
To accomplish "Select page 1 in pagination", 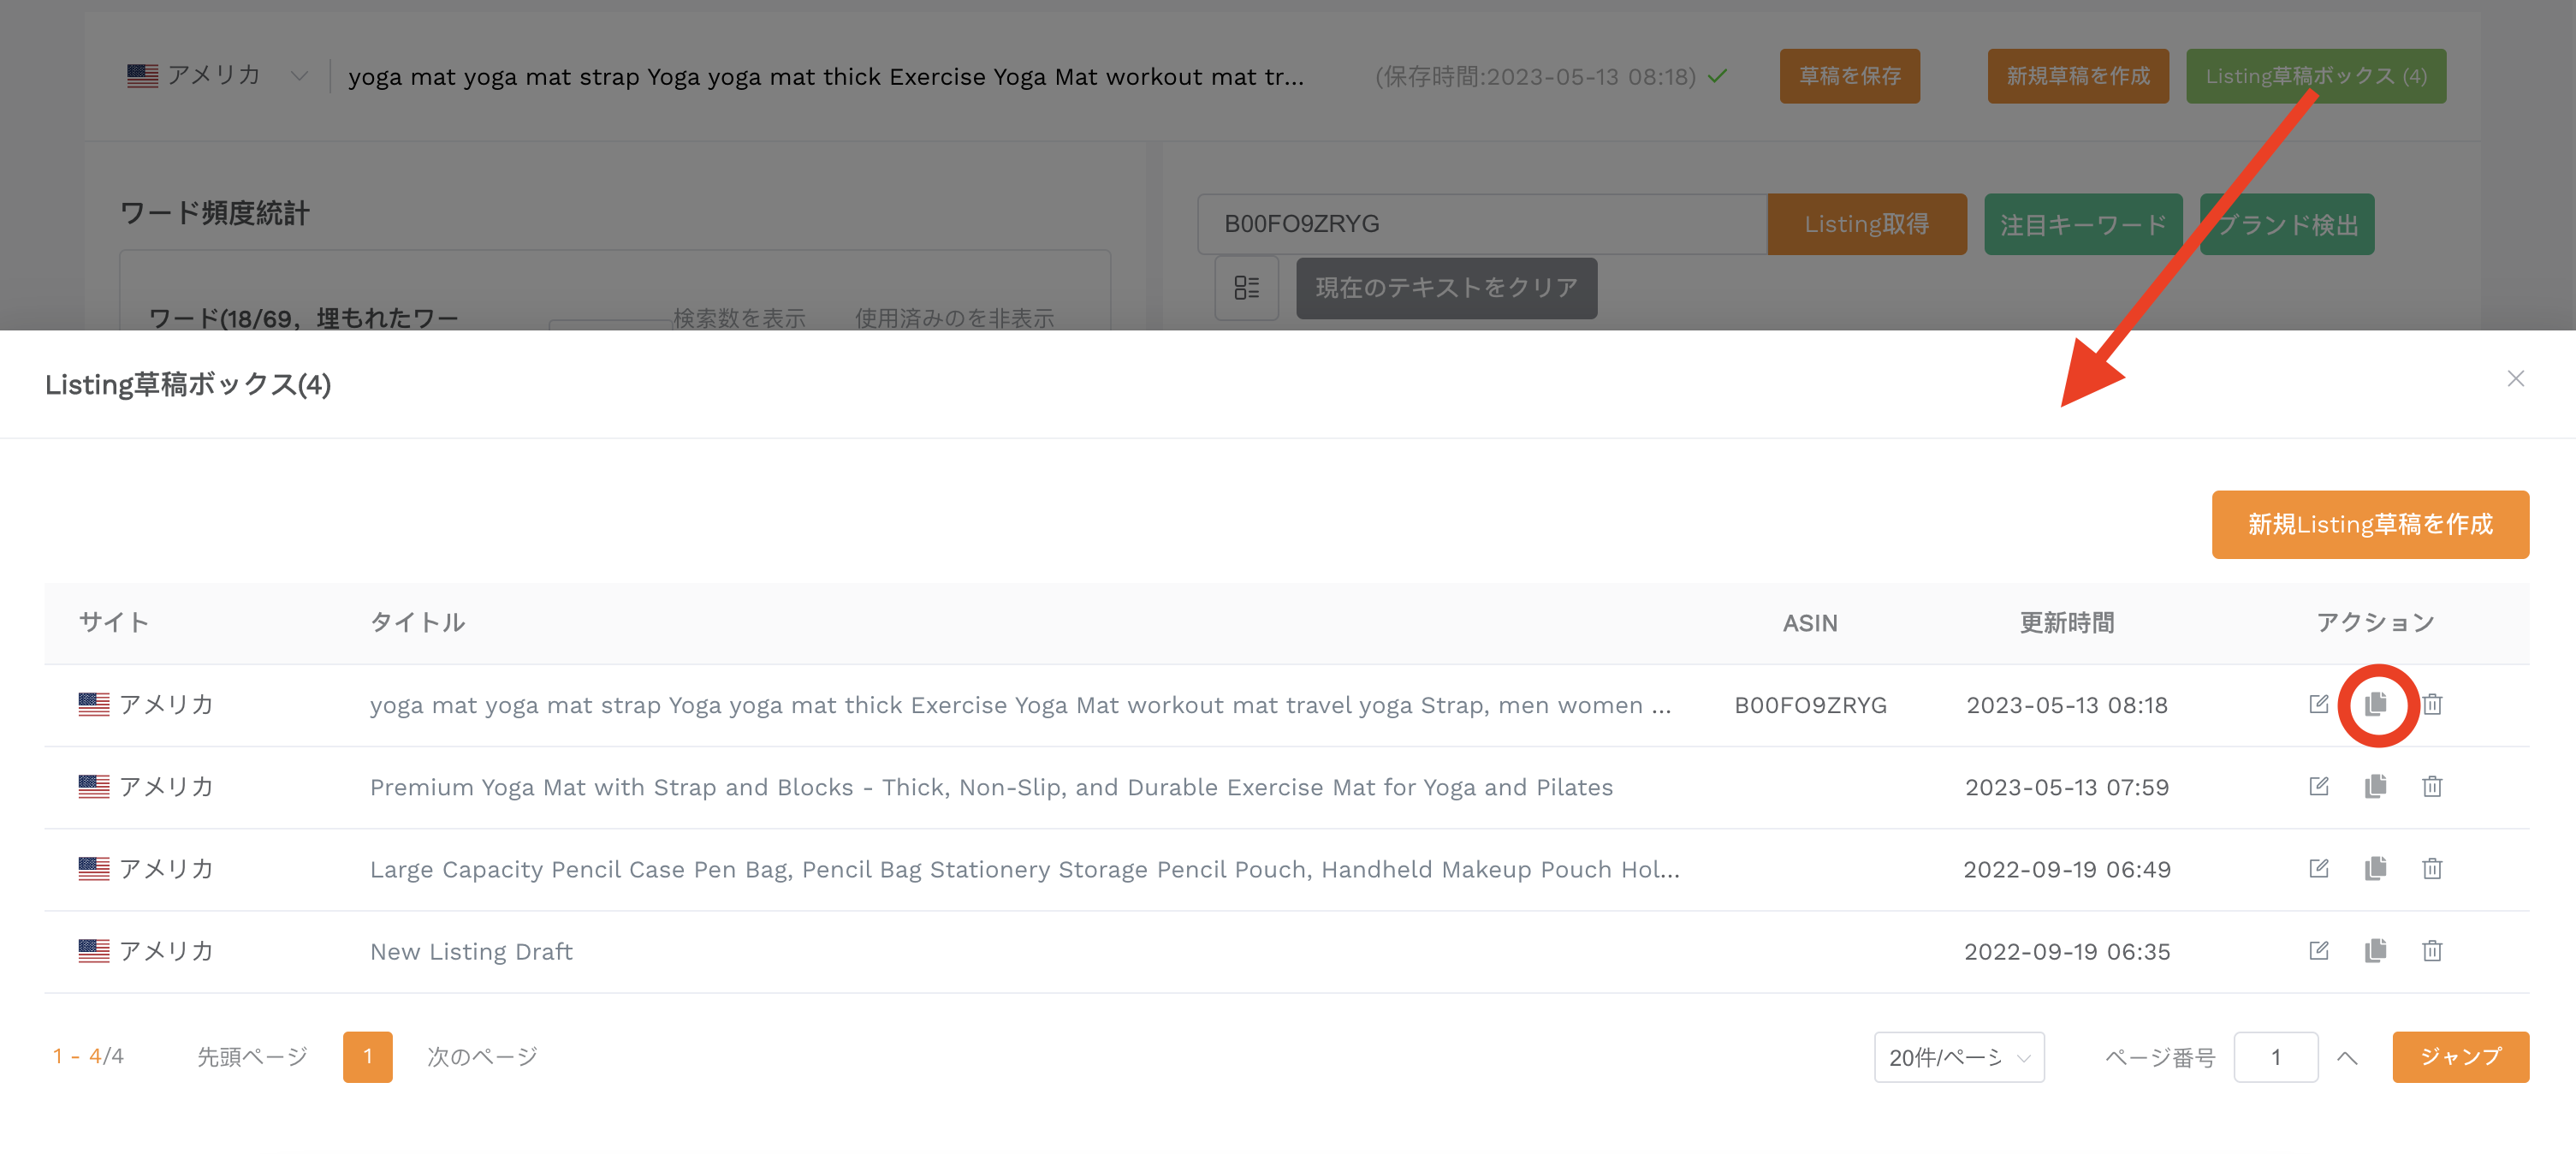I will [x=367, y=1056].
